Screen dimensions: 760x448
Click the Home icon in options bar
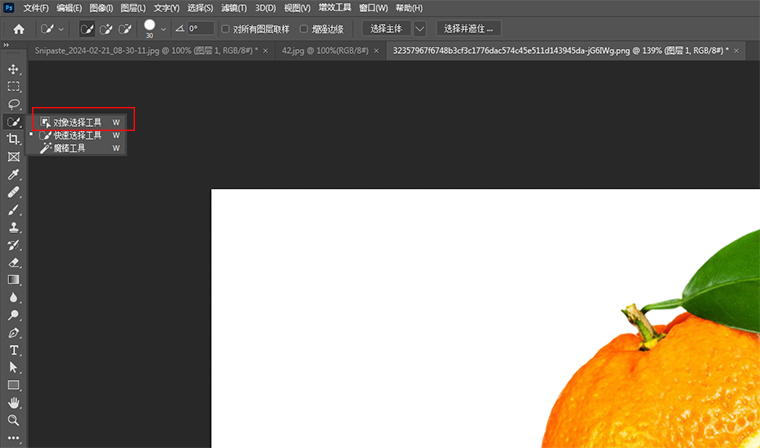point(18,29)
